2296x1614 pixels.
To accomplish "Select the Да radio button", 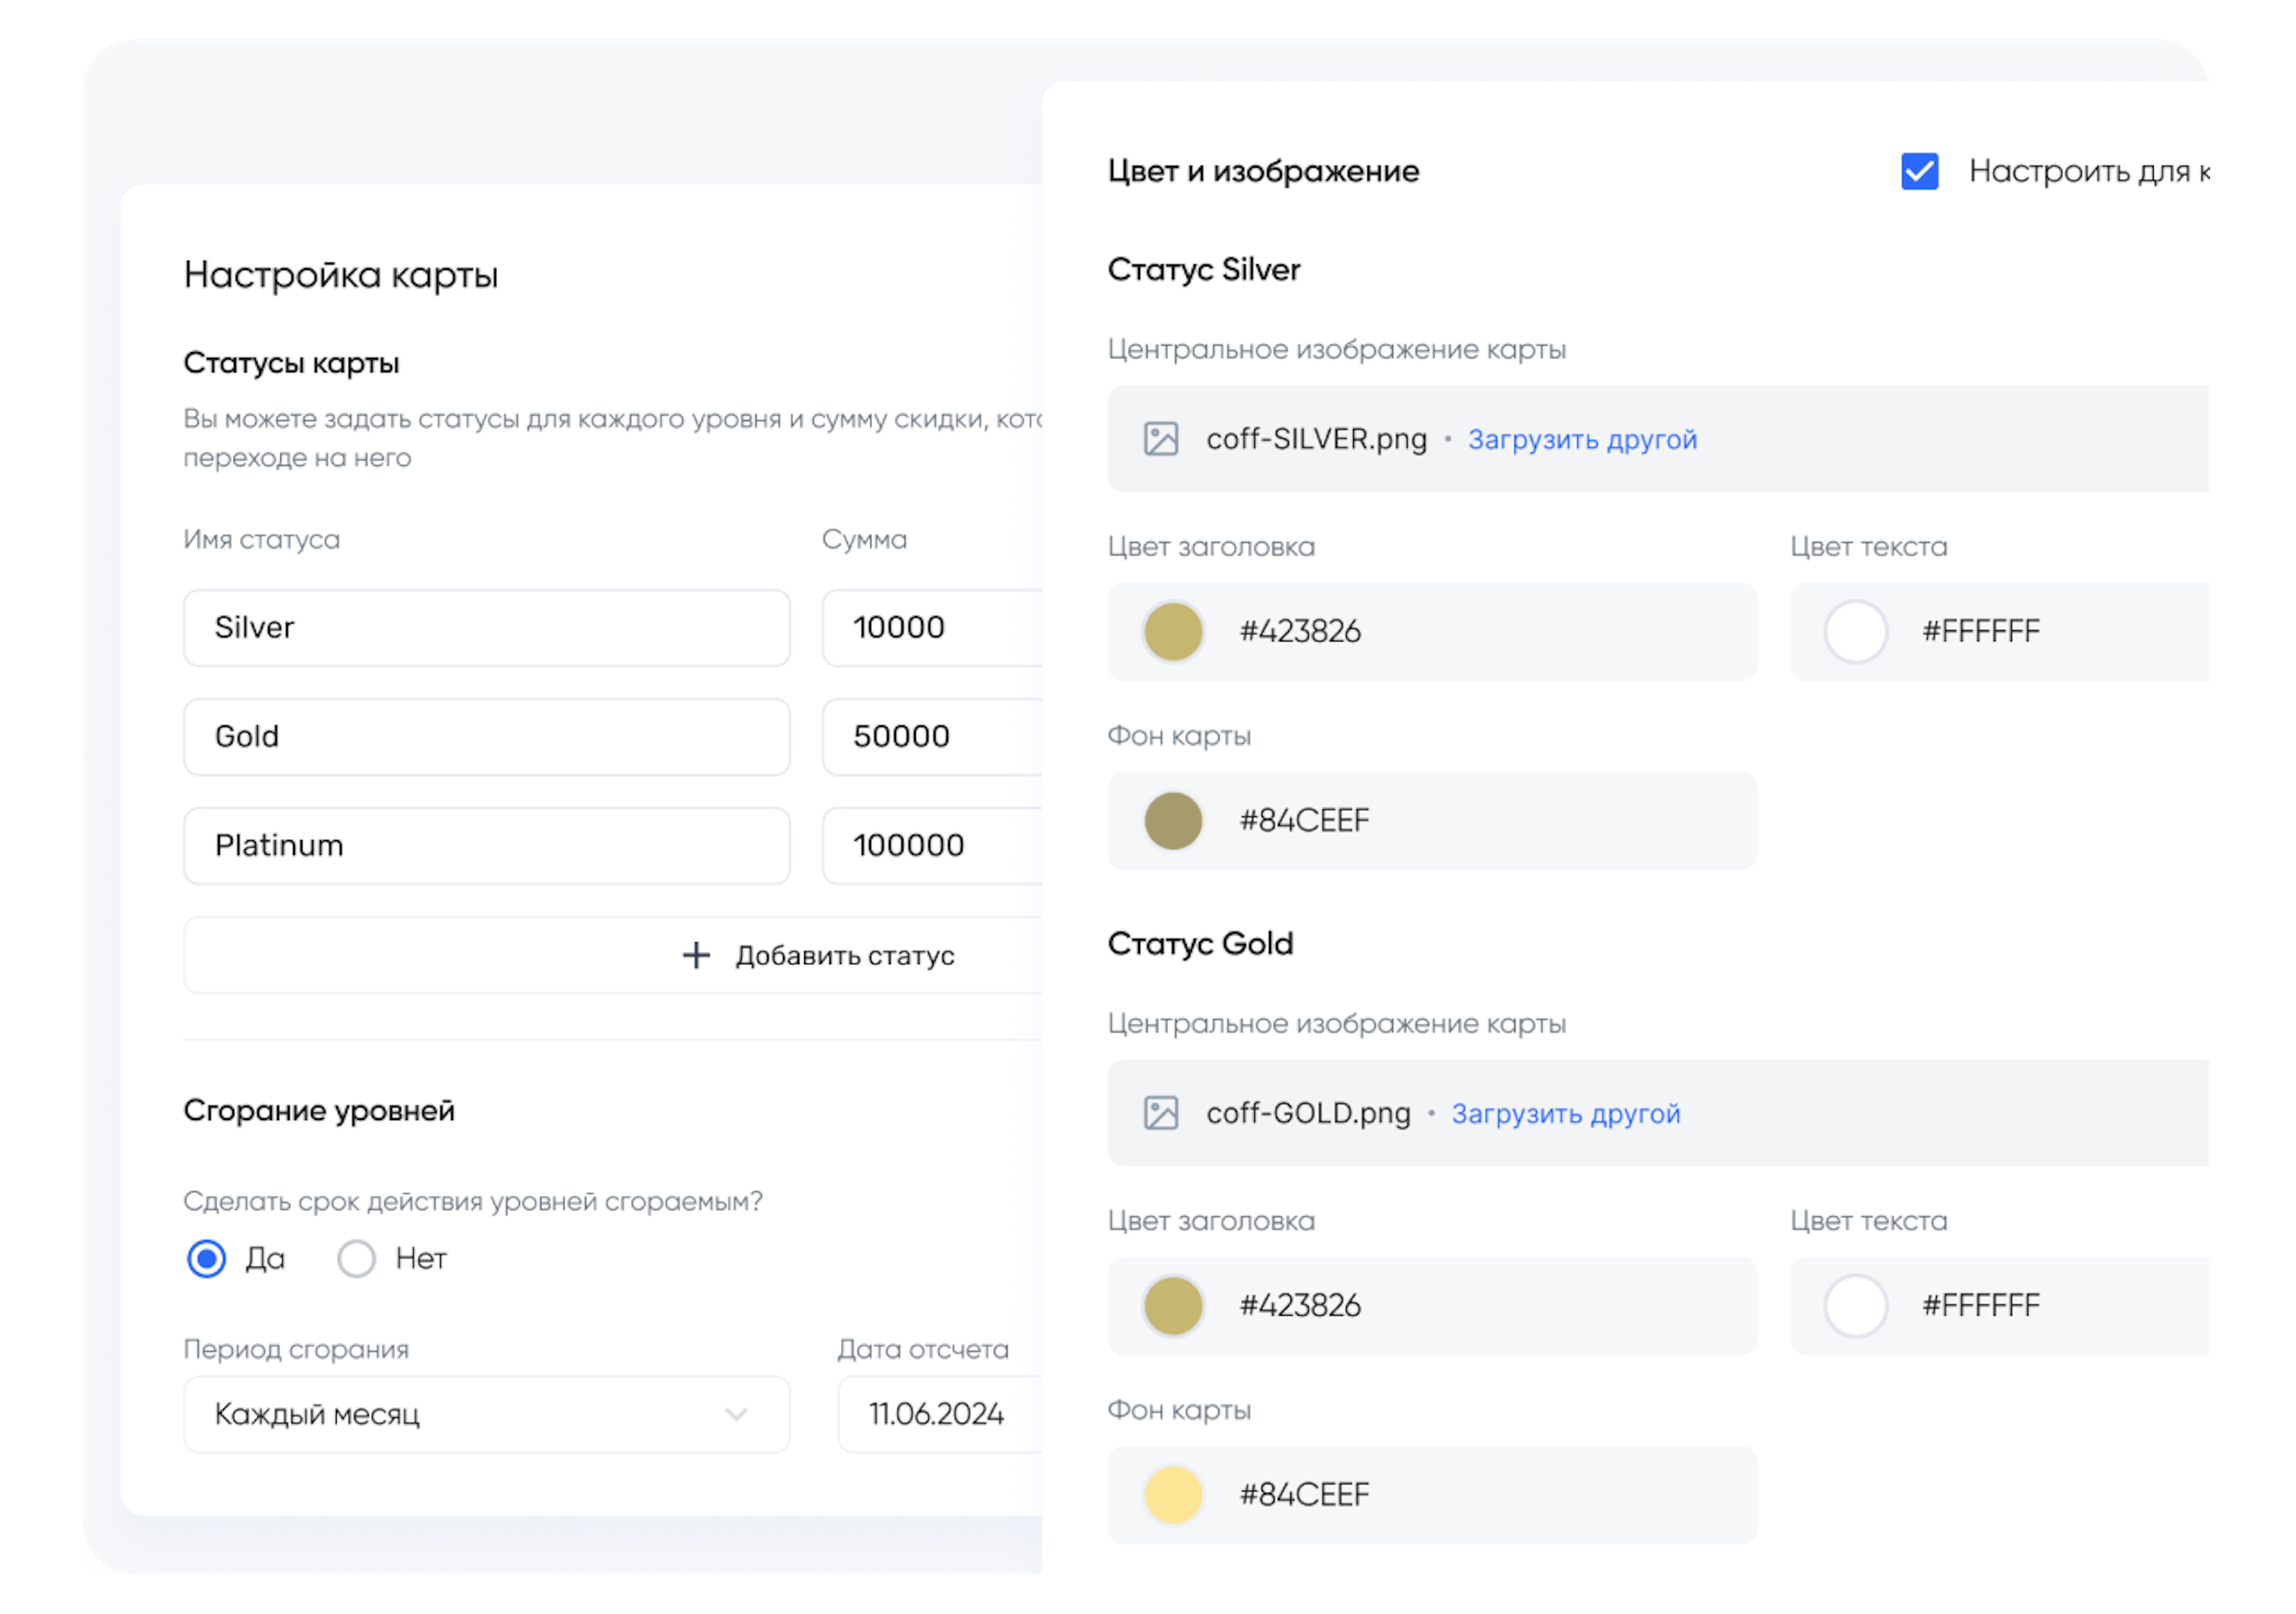I will click(207, 1259).
